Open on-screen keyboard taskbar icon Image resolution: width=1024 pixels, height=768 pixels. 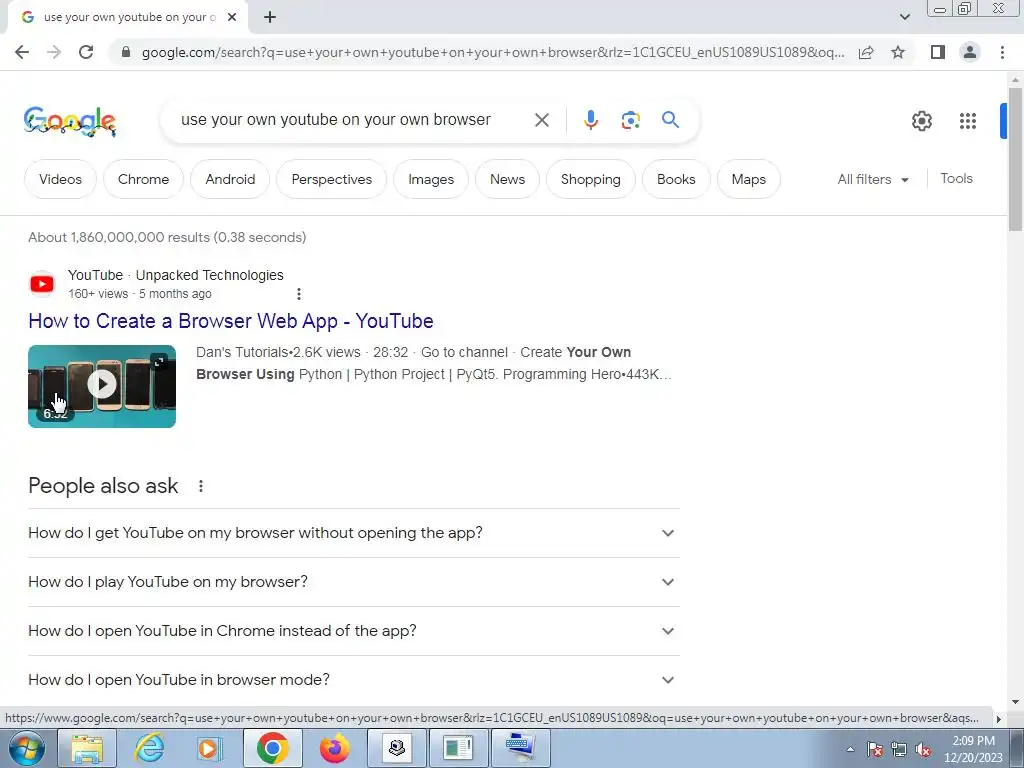click(x=520, y=748)
